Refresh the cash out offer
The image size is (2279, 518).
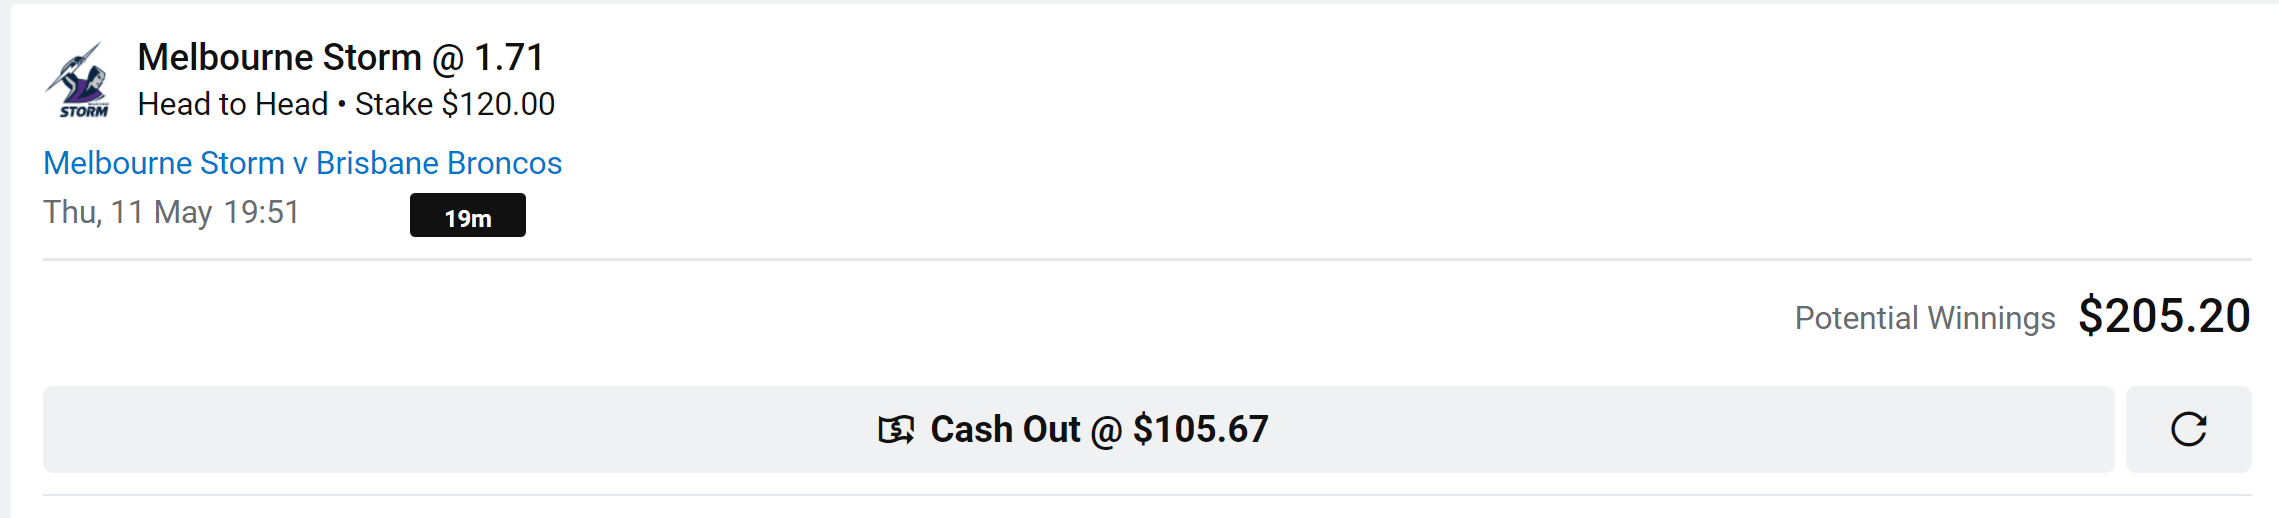pos(2188,429)
